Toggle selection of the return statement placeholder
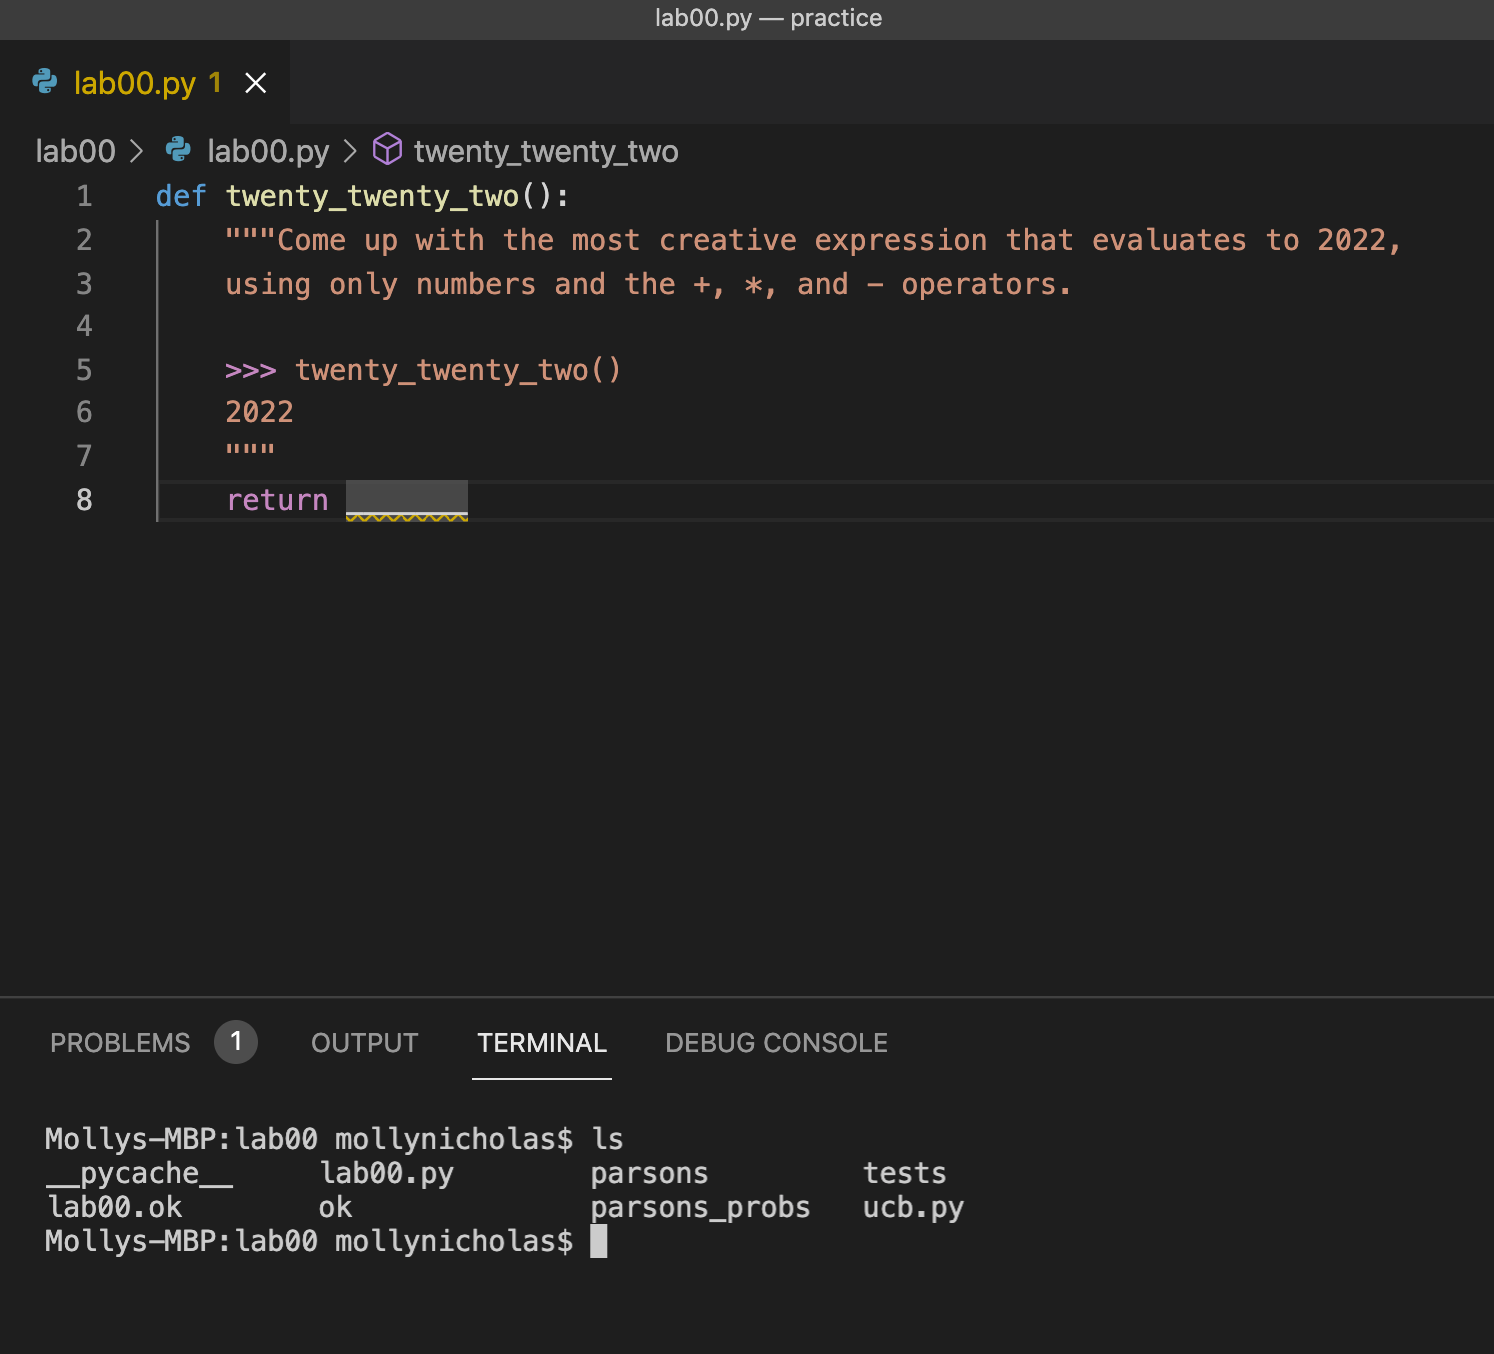This screenshot has width=1494, height=1354. [406, 499]
